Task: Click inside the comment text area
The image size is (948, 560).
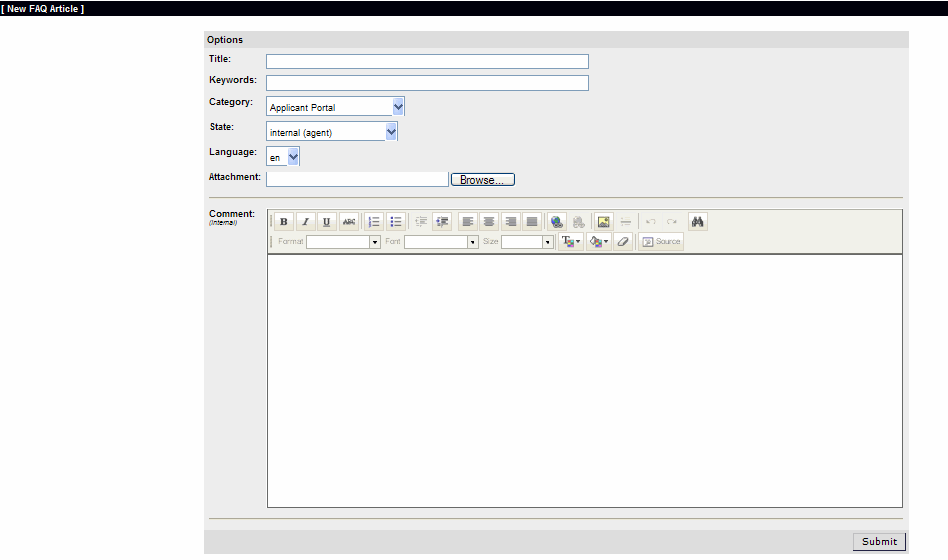Action: pos(585,381)
